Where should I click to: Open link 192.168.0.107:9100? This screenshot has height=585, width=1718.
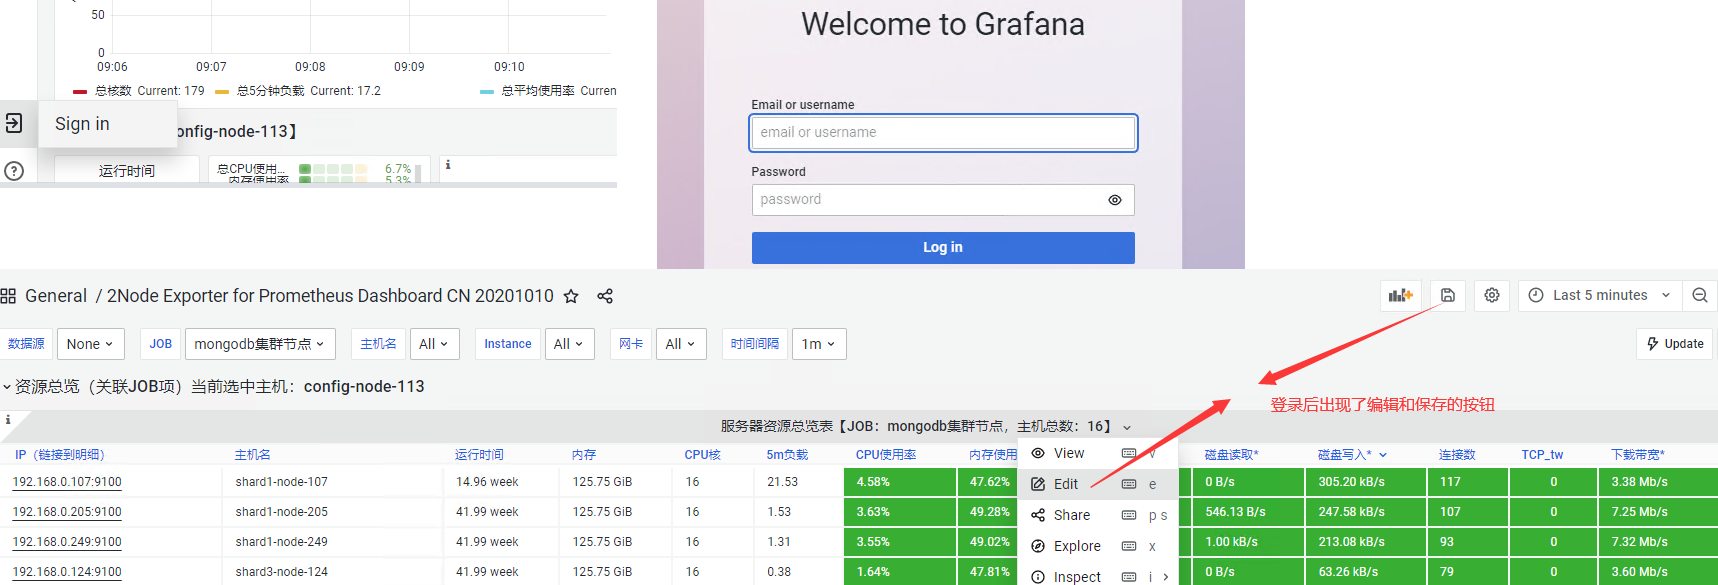67,482
